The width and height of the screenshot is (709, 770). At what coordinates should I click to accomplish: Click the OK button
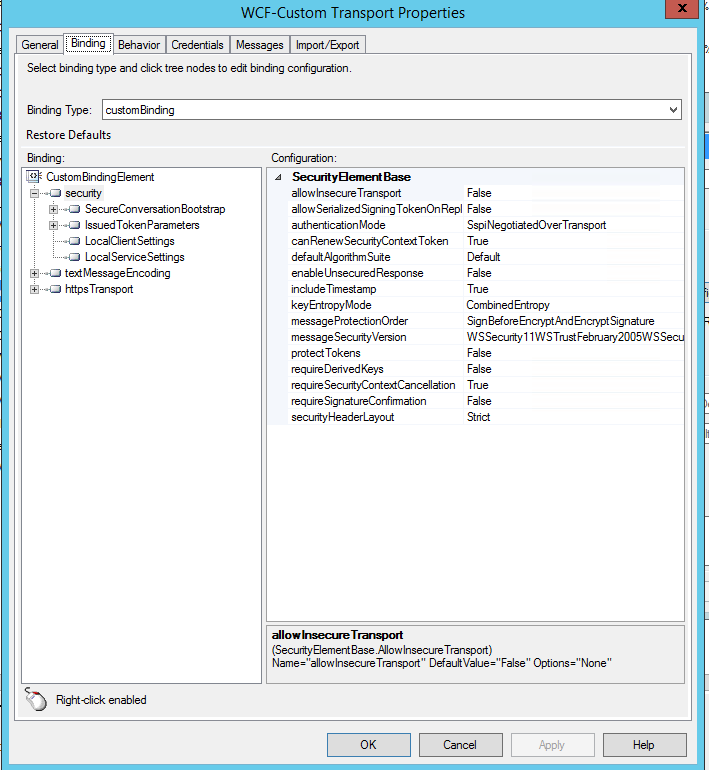pos(369,745)
